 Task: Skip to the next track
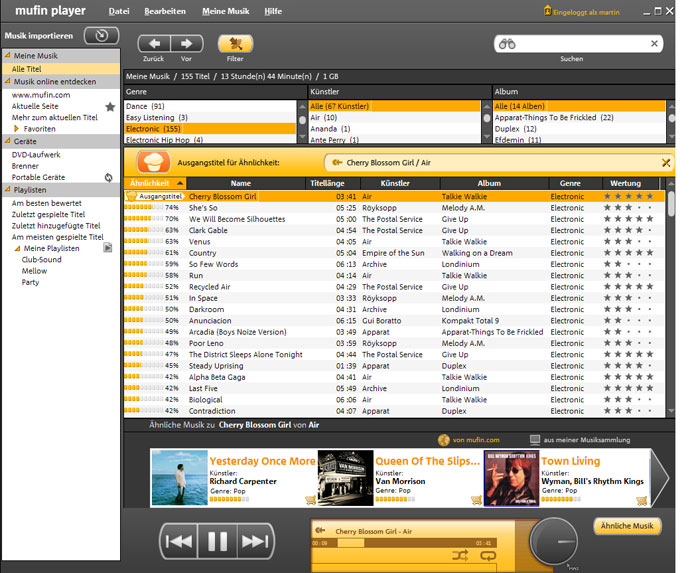255,542
